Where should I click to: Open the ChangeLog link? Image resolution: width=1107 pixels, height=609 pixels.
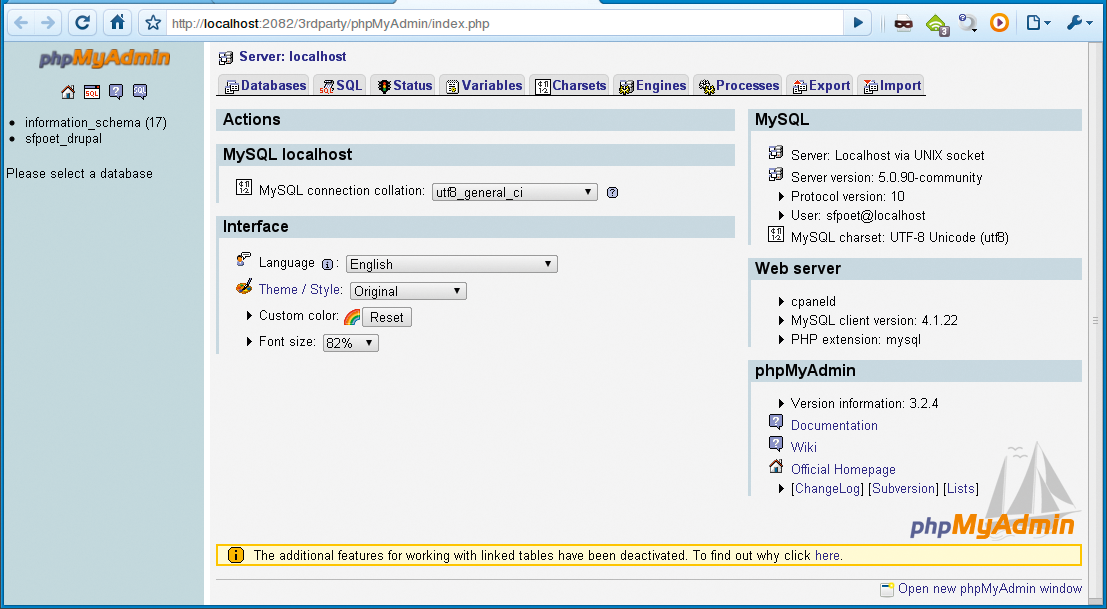[x=827, y=488]
